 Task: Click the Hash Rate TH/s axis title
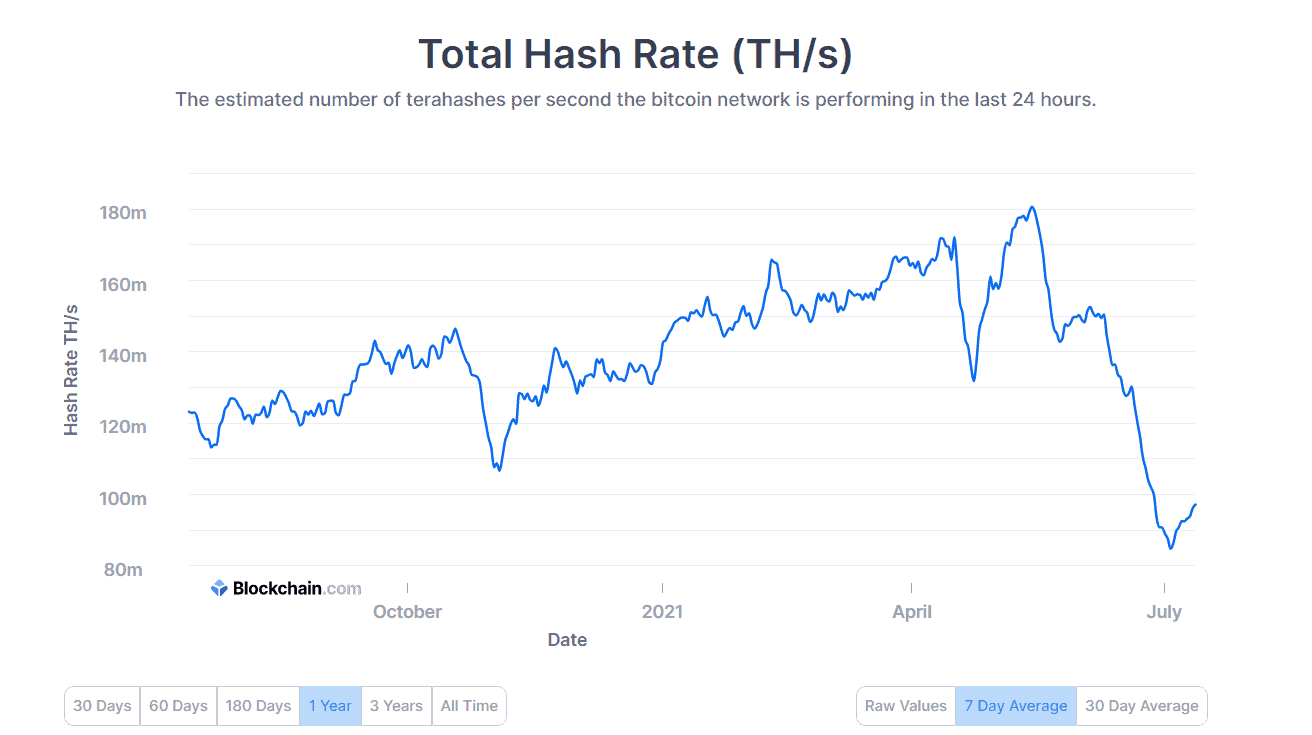click(x=73, y=369)
